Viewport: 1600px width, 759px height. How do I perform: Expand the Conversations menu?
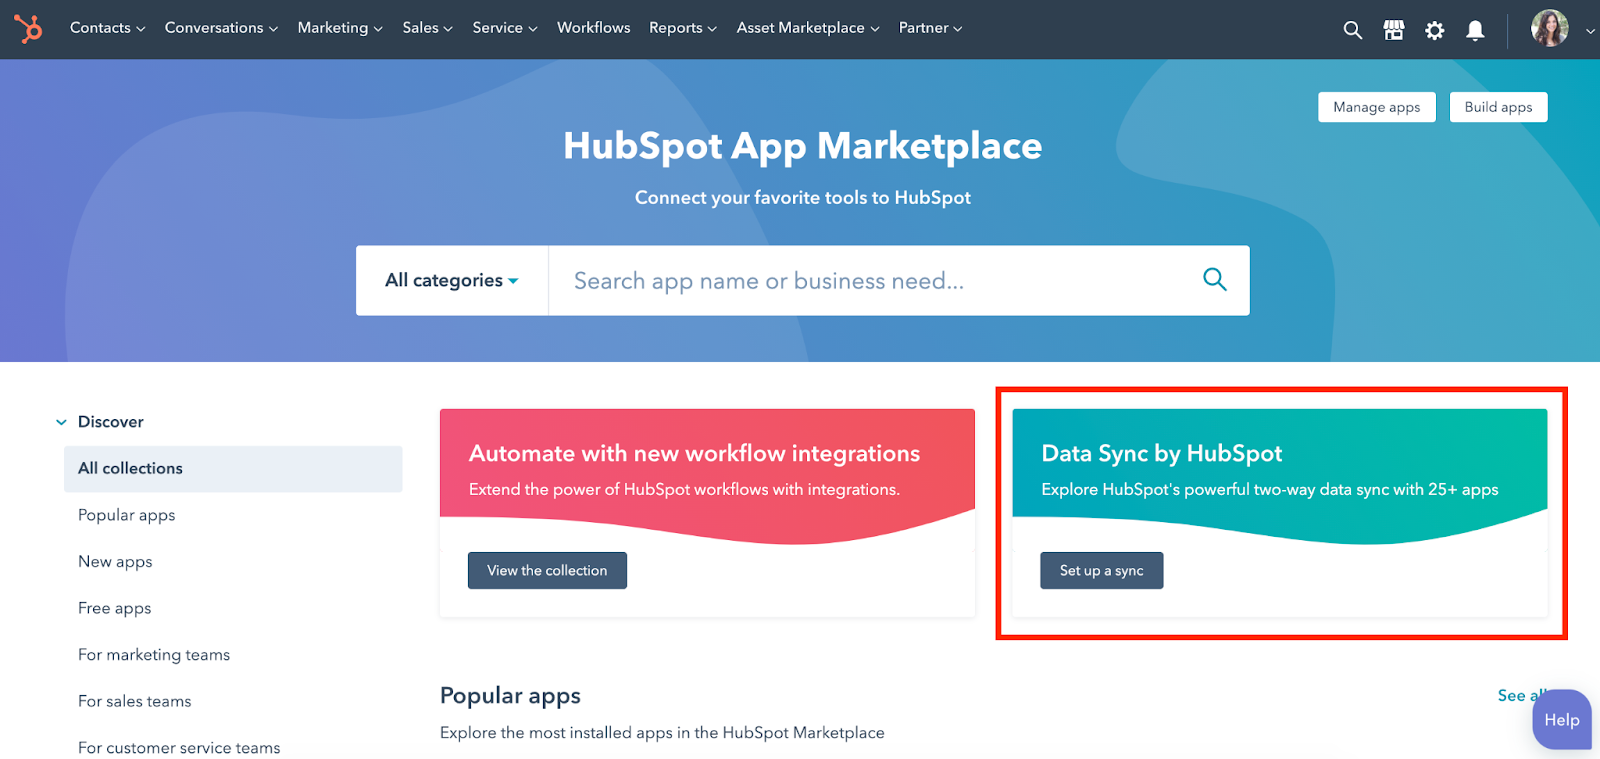[221, 28]
